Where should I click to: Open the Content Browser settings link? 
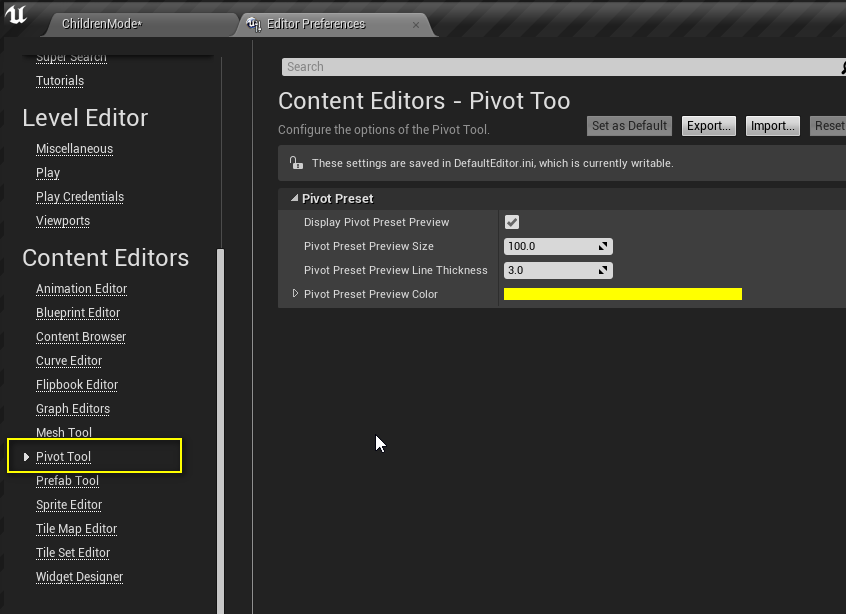click(80, 336)
